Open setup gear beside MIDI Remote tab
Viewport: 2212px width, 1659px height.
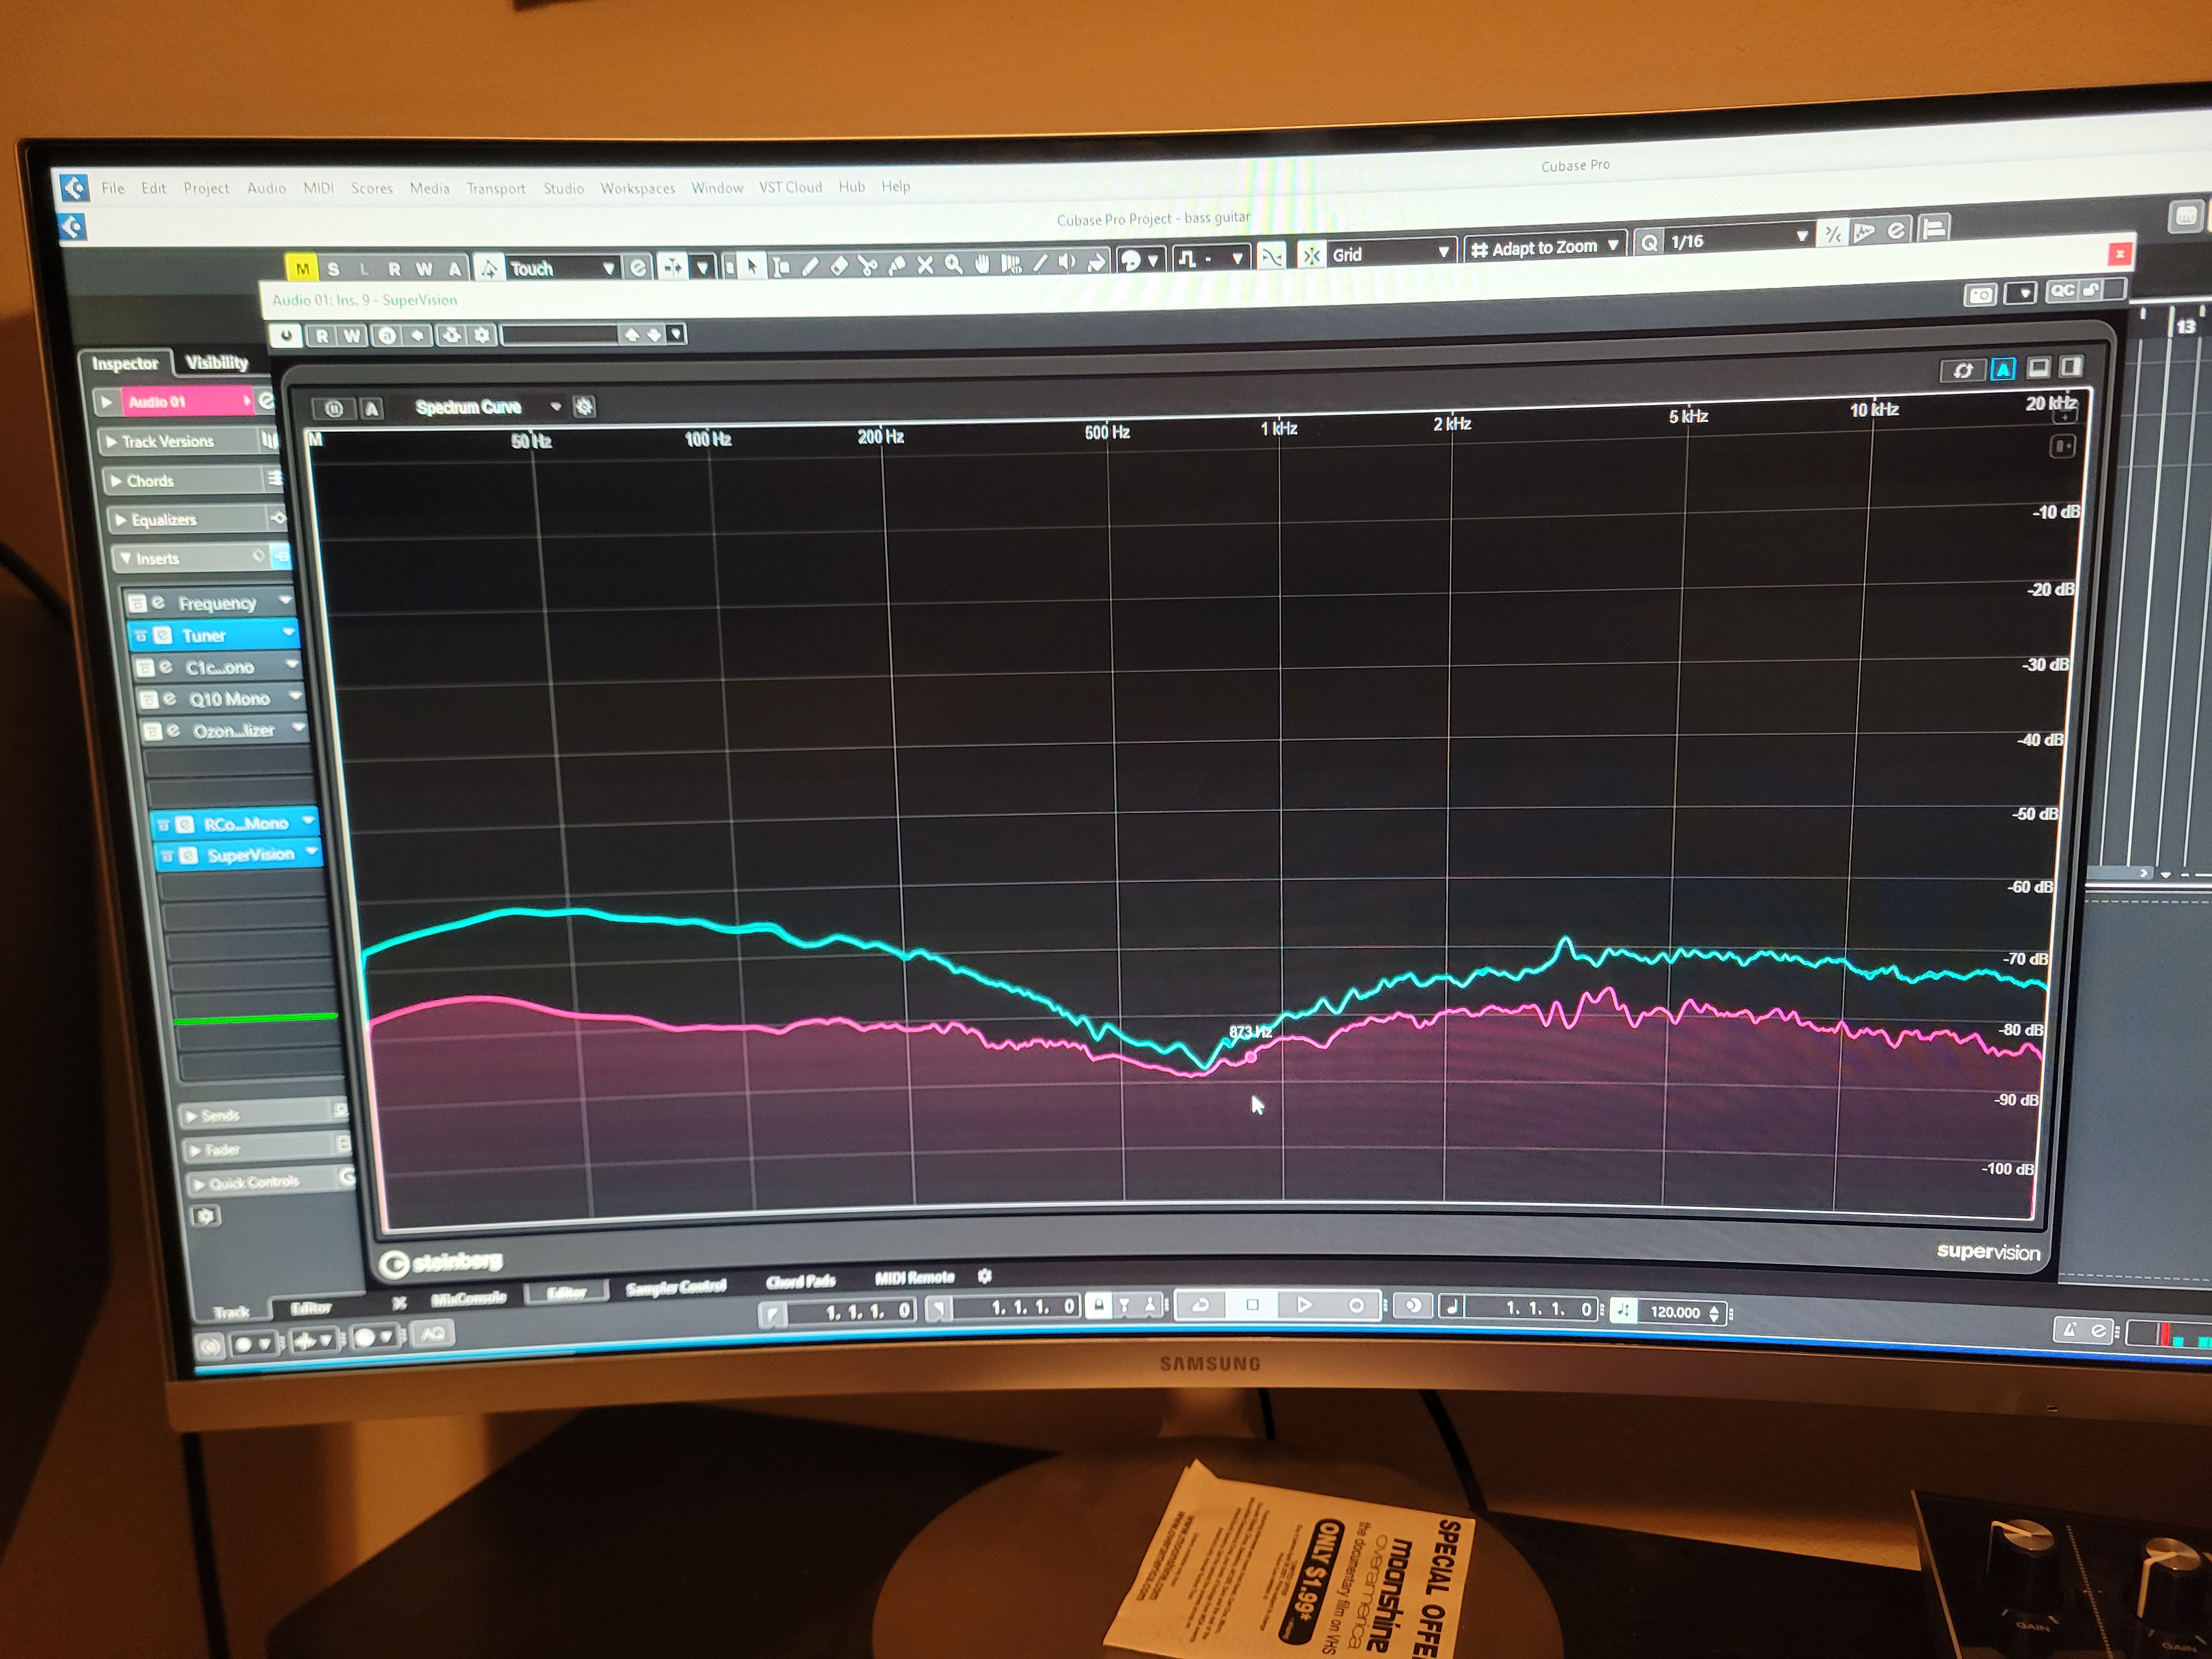coord(984,1276)
